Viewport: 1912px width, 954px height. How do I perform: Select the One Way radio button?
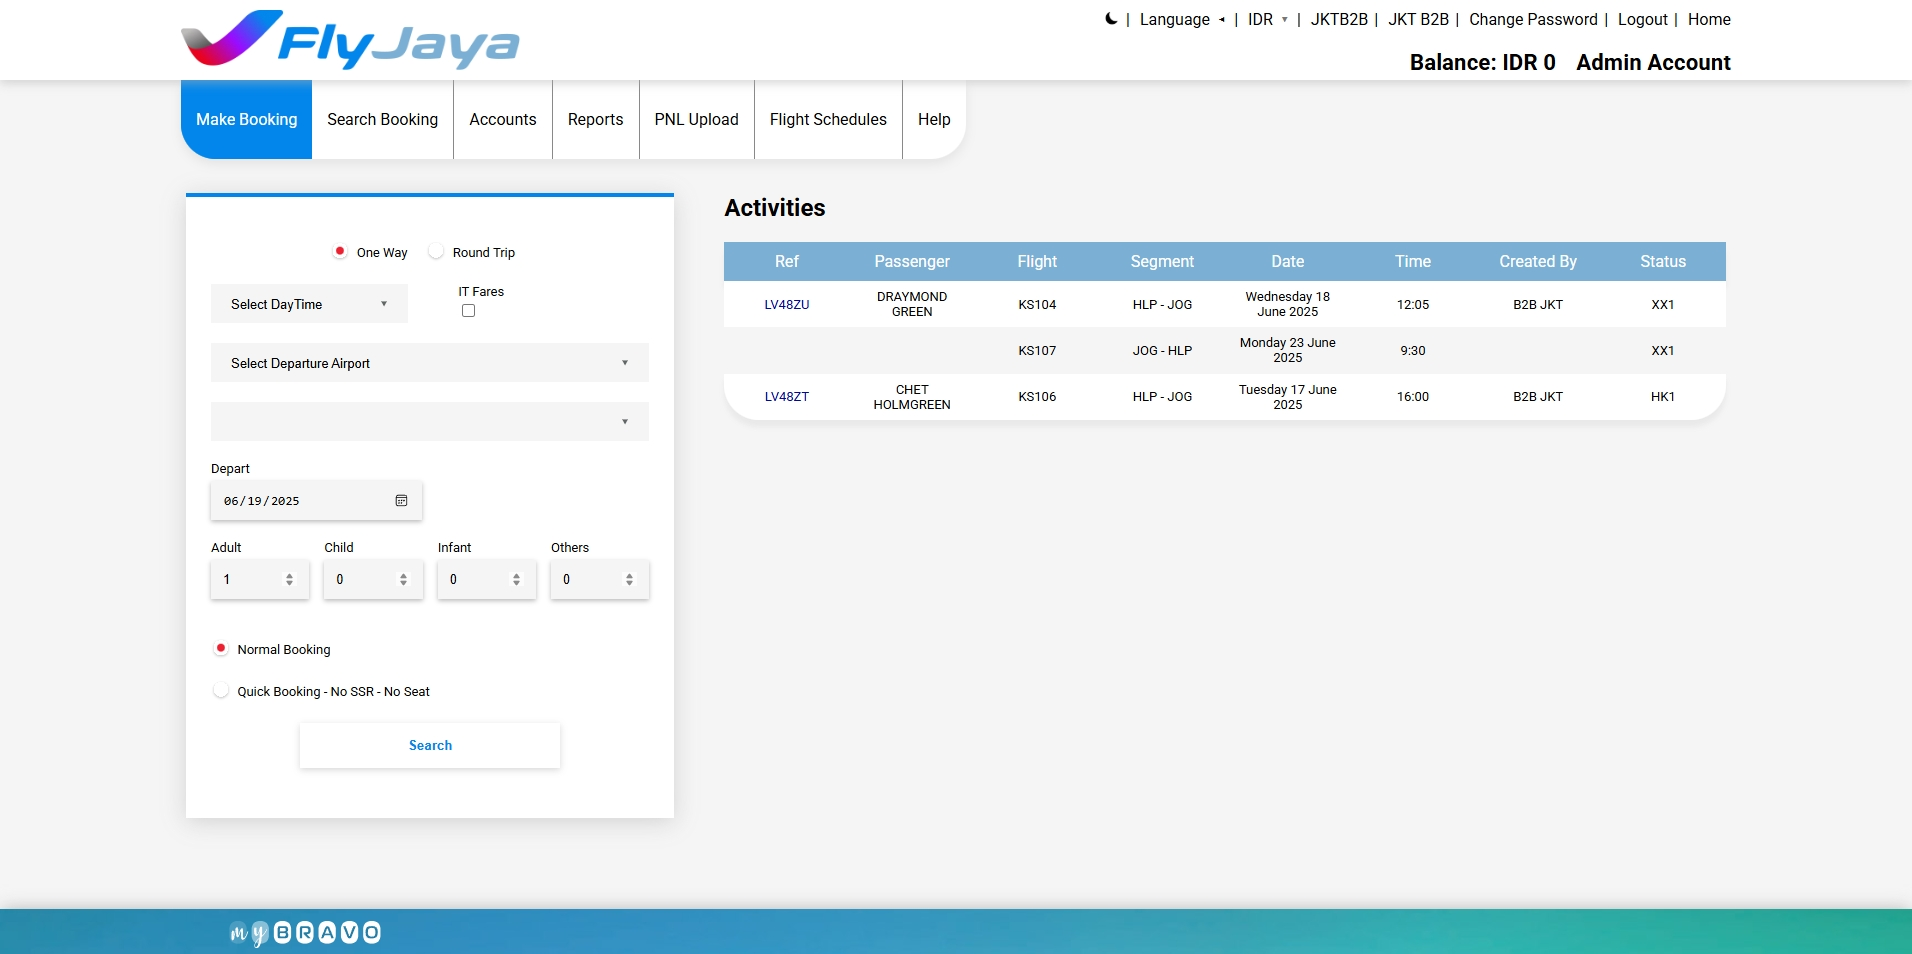click(340, 252)
